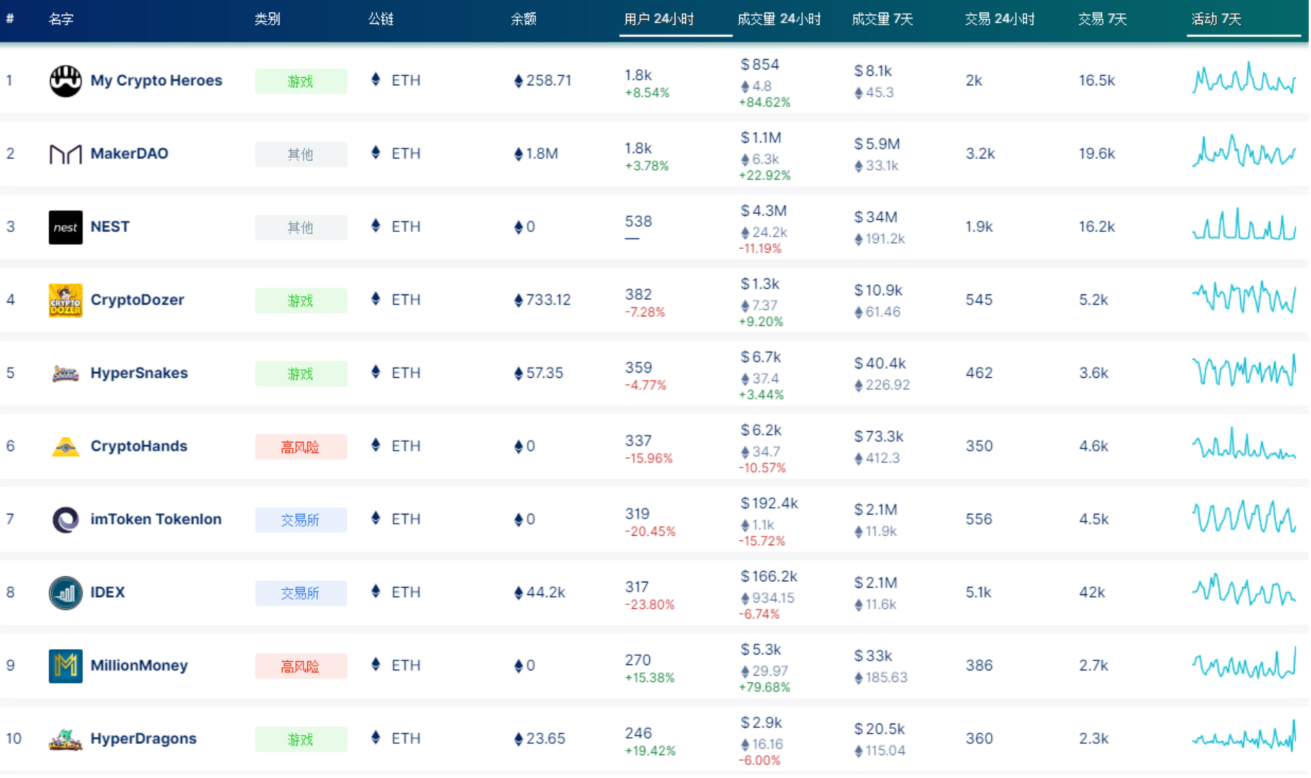Click the $4.3M volume for NEST
Viewport: 1311px width, 778px height.
point(764,211)
